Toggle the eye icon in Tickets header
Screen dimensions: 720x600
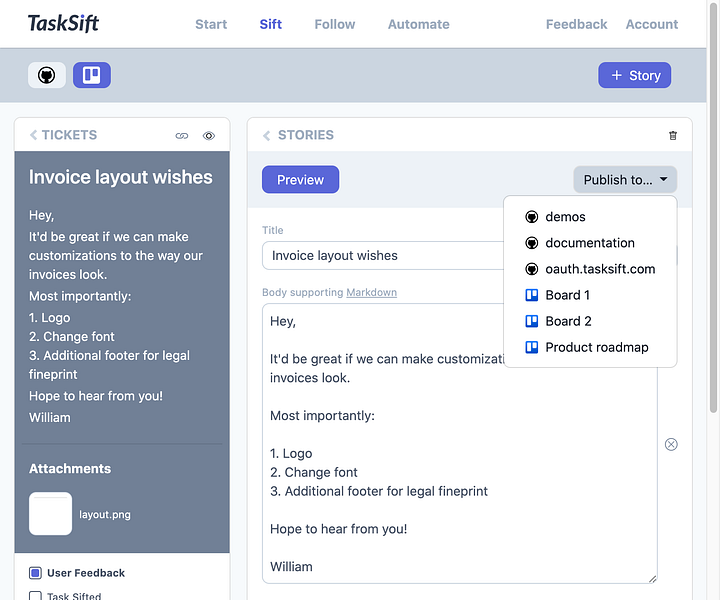pos(209,135)
